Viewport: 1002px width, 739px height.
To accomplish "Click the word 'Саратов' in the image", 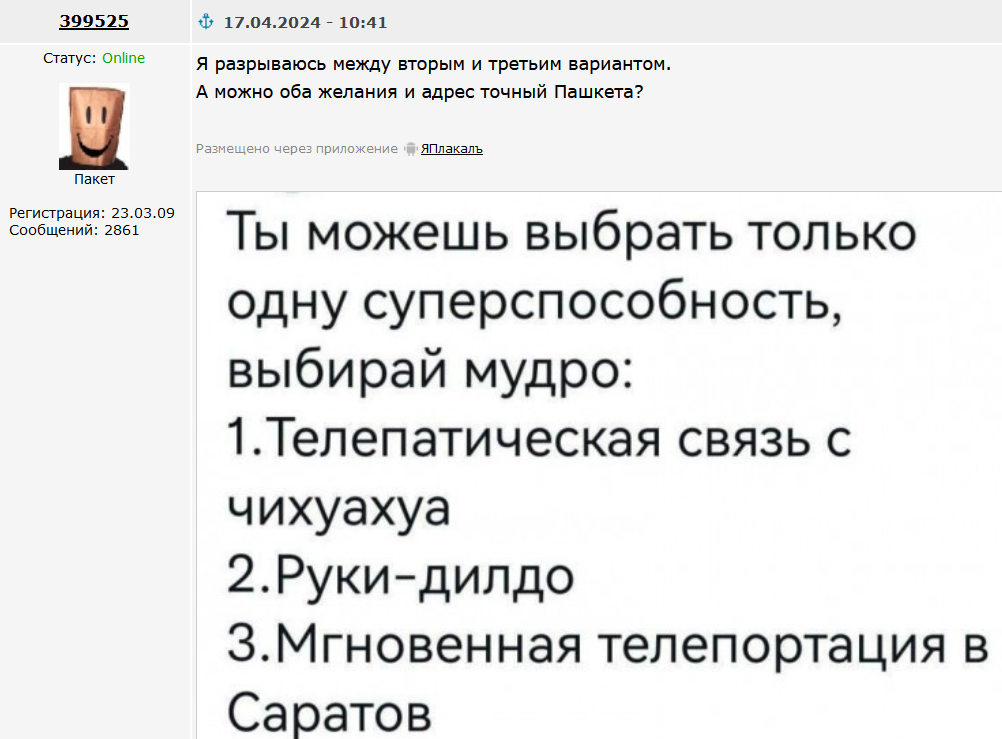I will (330, 713).
